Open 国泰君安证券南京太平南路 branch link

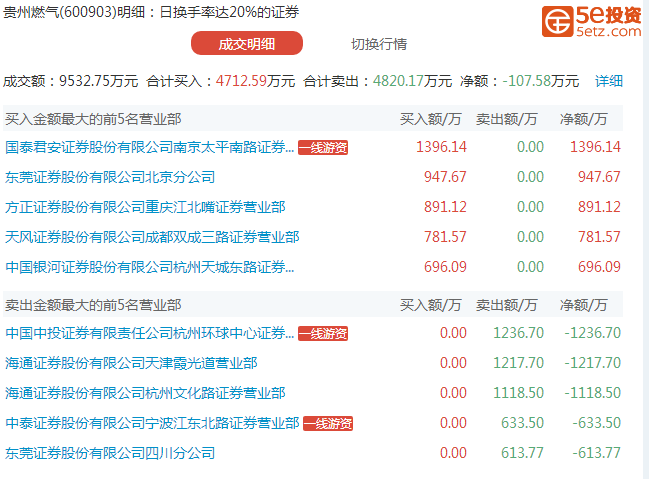point(150,147)
